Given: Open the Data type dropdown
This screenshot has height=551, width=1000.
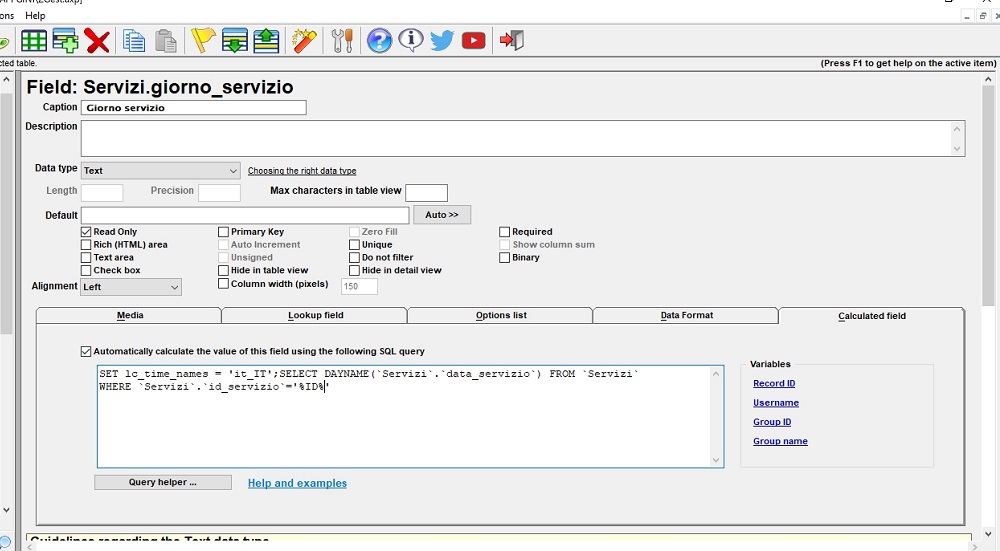Looking at the screenshot, I should pos(161,171).
